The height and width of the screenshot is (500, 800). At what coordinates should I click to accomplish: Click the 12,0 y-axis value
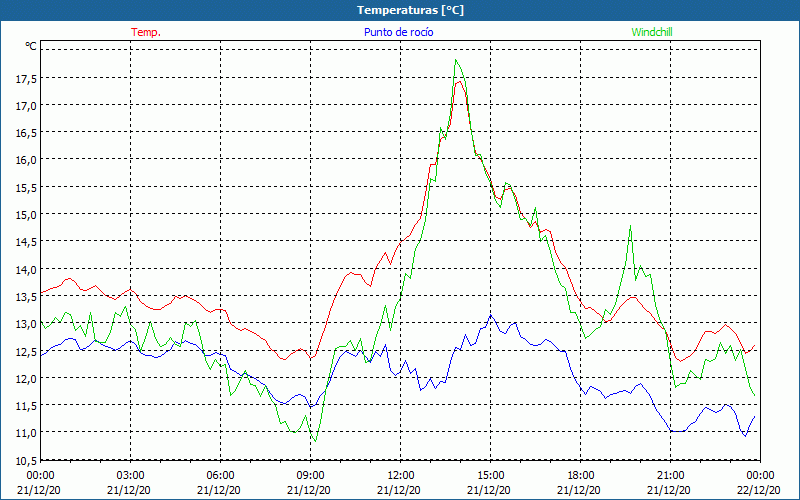tap(27, 378)
